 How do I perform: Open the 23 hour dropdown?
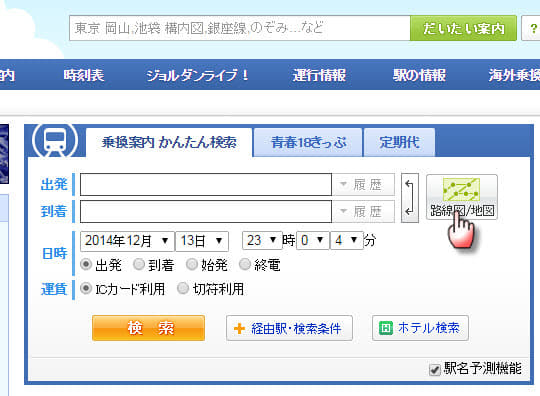pyautogui.click(x=262, y=240)
